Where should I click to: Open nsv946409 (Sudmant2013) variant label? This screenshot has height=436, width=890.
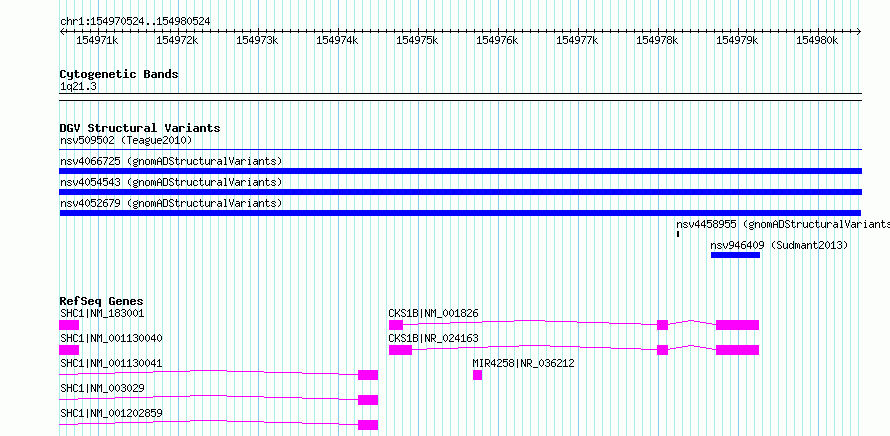(x=779, y=245)
